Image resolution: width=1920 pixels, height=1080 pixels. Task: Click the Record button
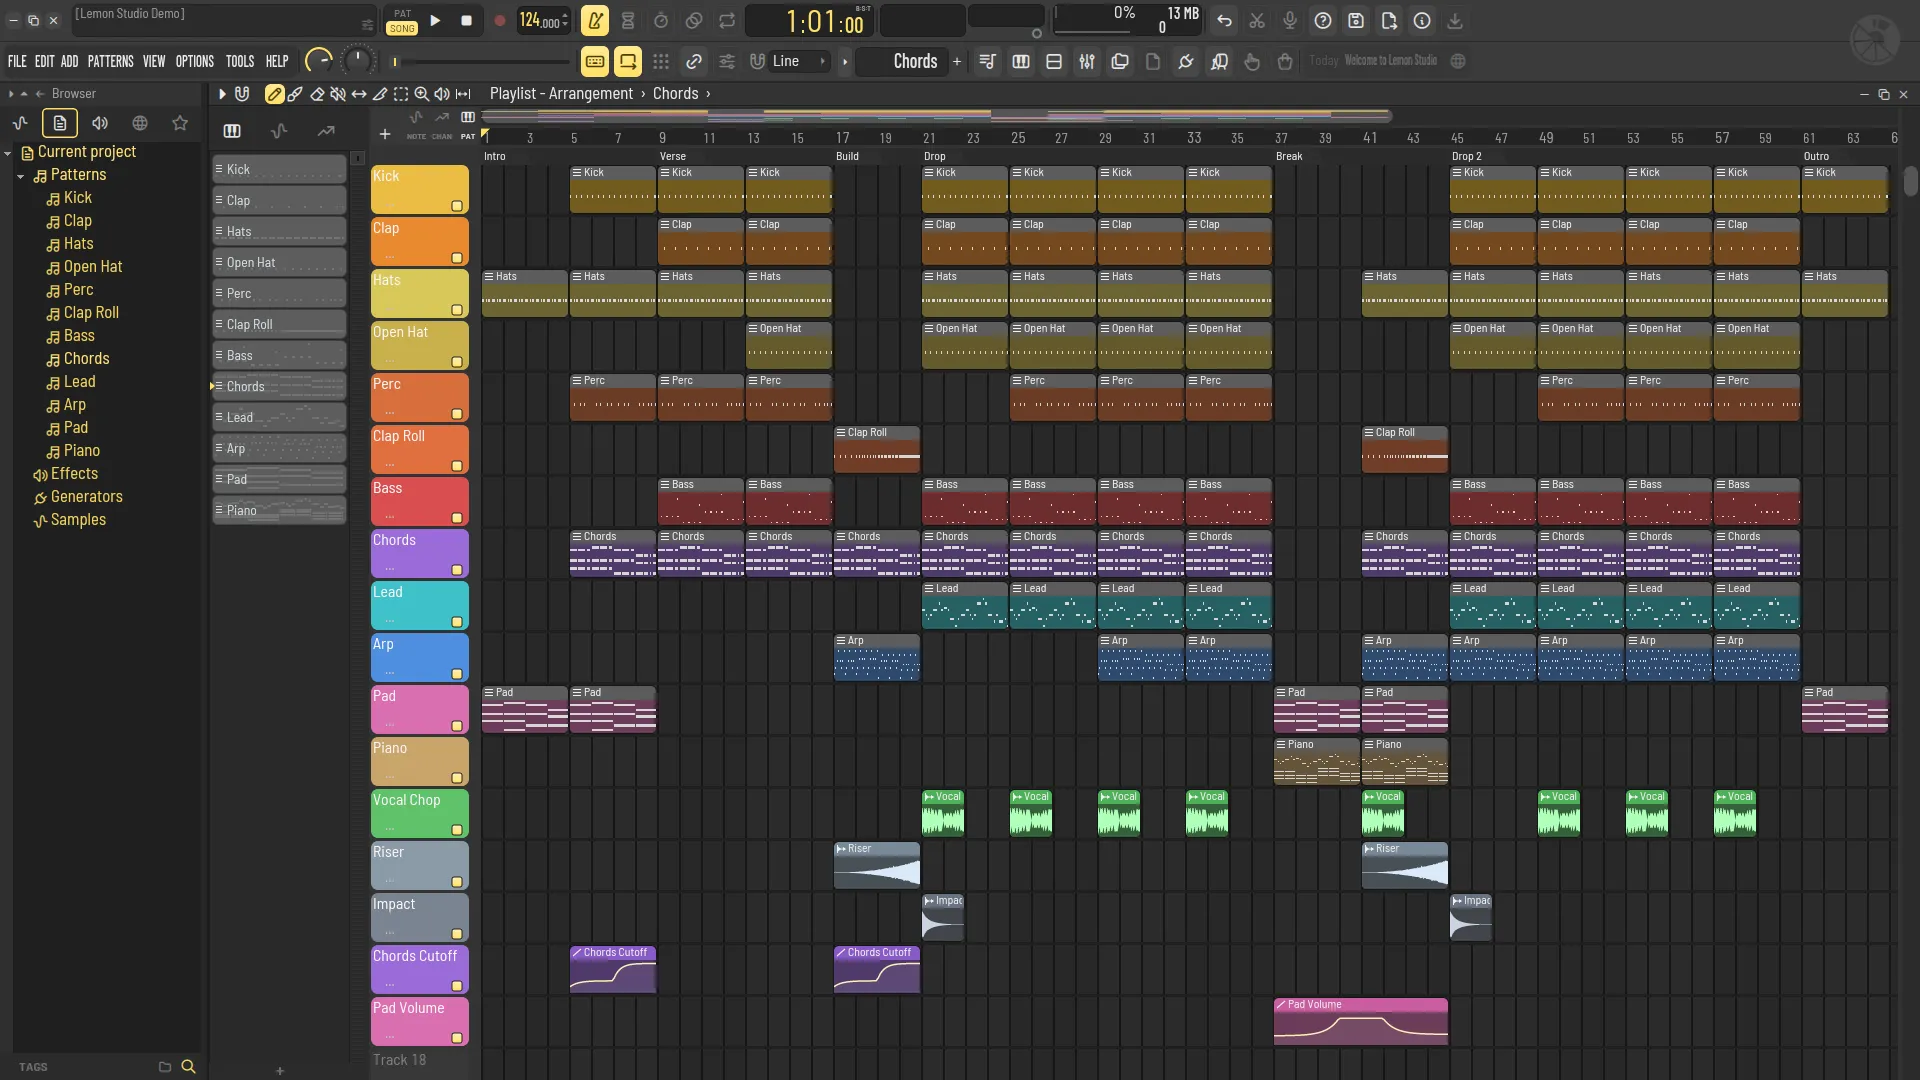[x=499, y=21]
